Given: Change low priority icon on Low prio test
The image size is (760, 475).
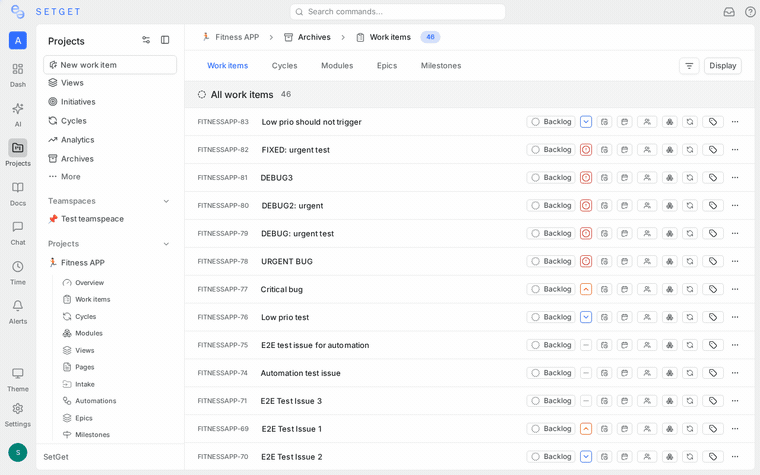Looking at the screenshot, I should click(586, 317).
